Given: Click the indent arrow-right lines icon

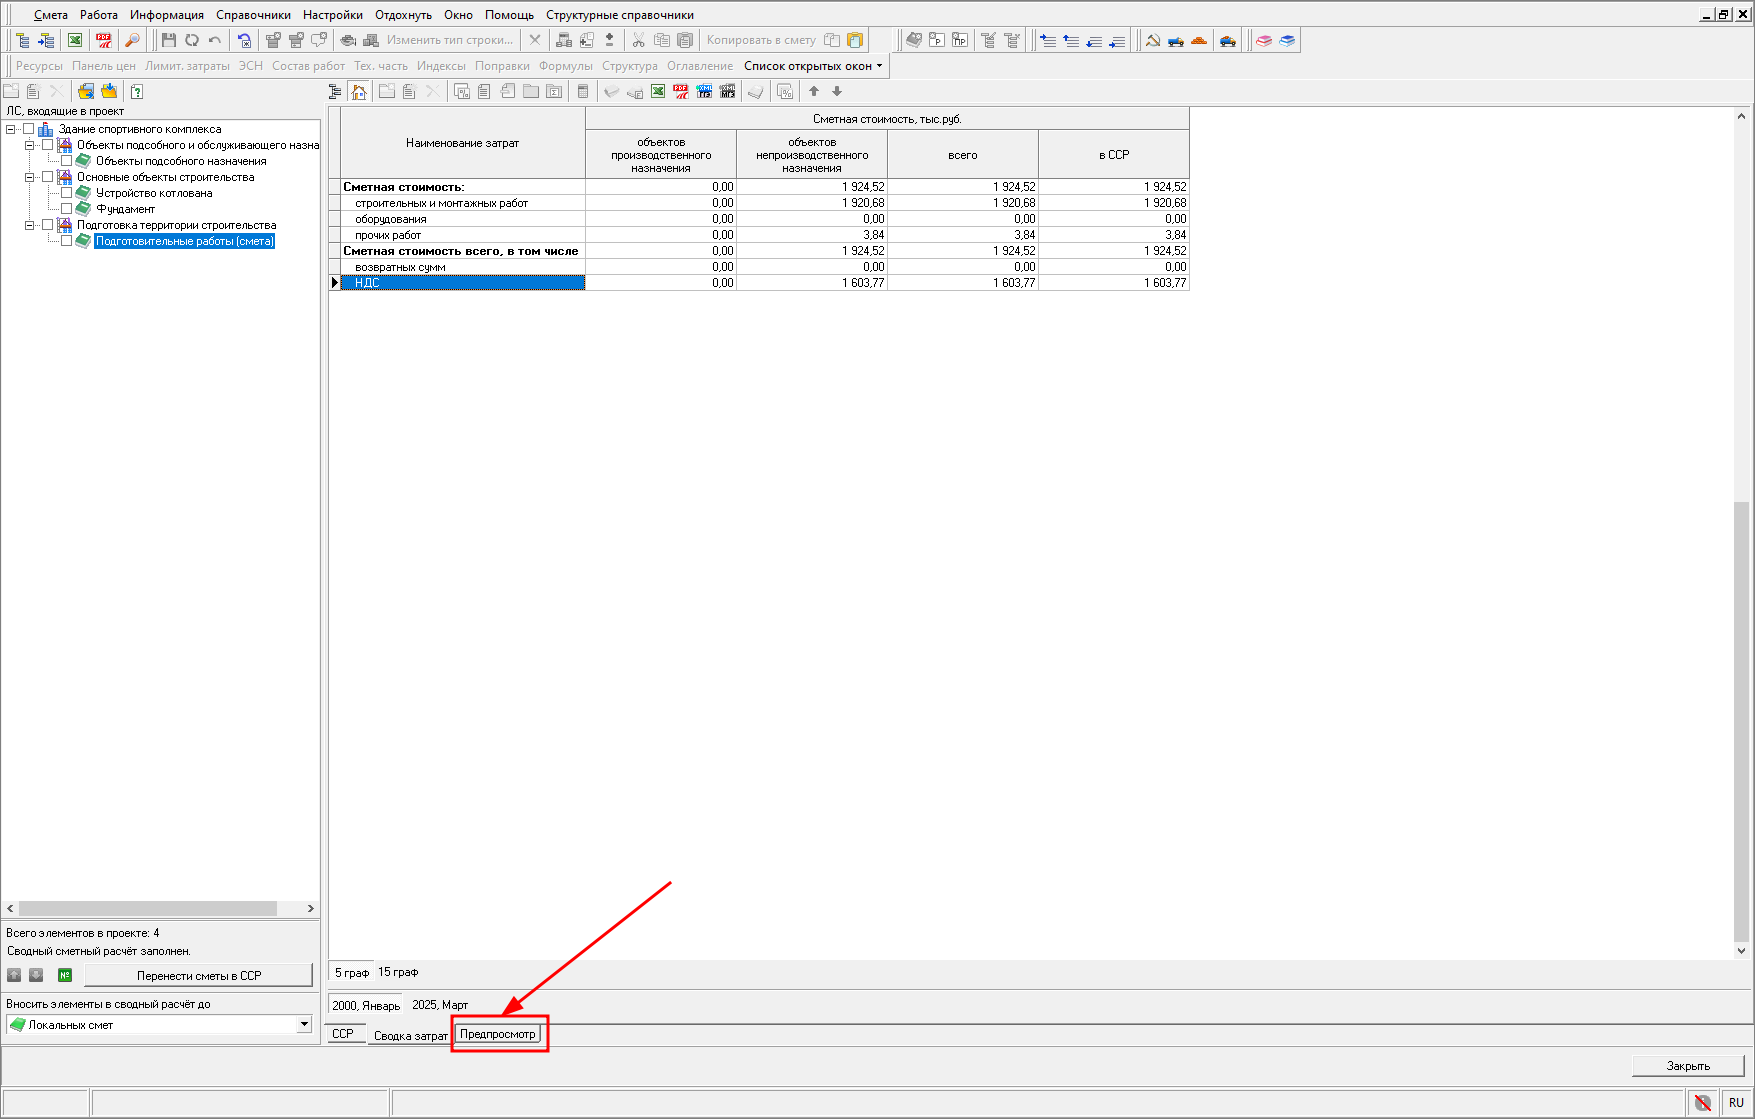Looking at the screenshot, I should click(x=1048, y=40).
